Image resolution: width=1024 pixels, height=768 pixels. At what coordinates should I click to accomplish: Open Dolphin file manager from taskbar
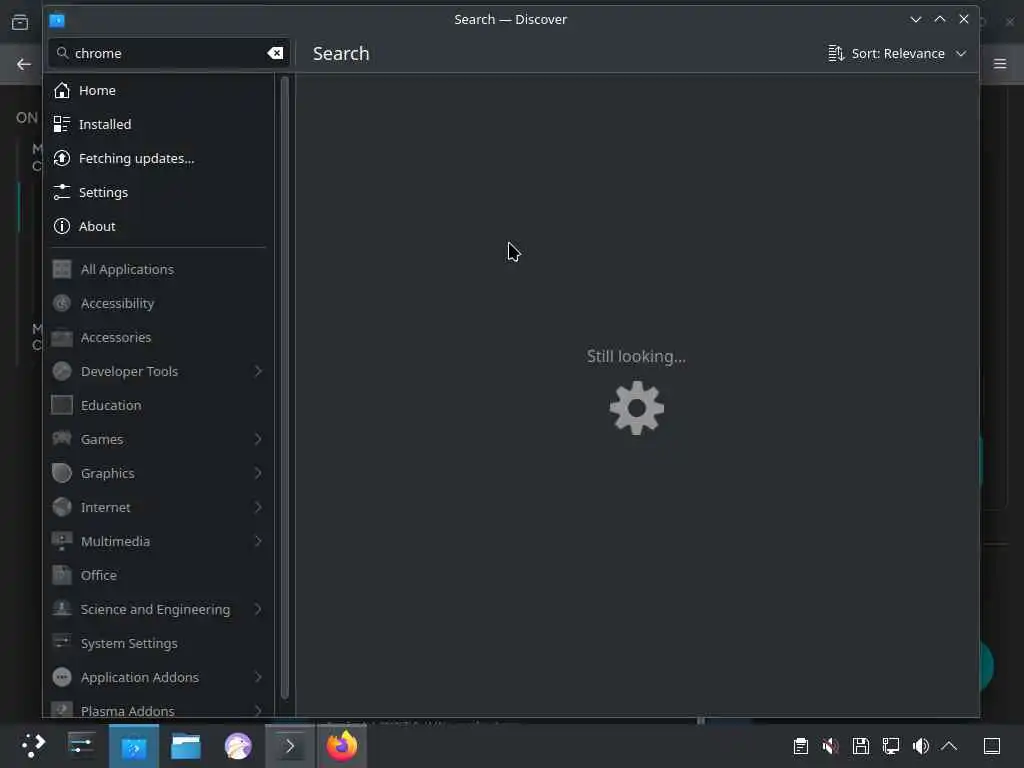pos(185,746)
